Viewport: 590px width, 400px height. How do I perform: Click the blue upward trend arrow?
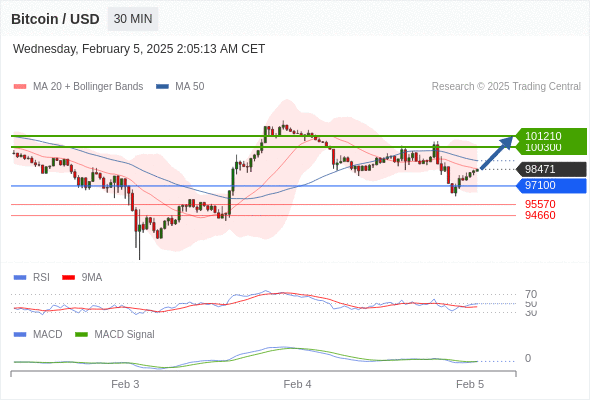[x=496, y=153]
